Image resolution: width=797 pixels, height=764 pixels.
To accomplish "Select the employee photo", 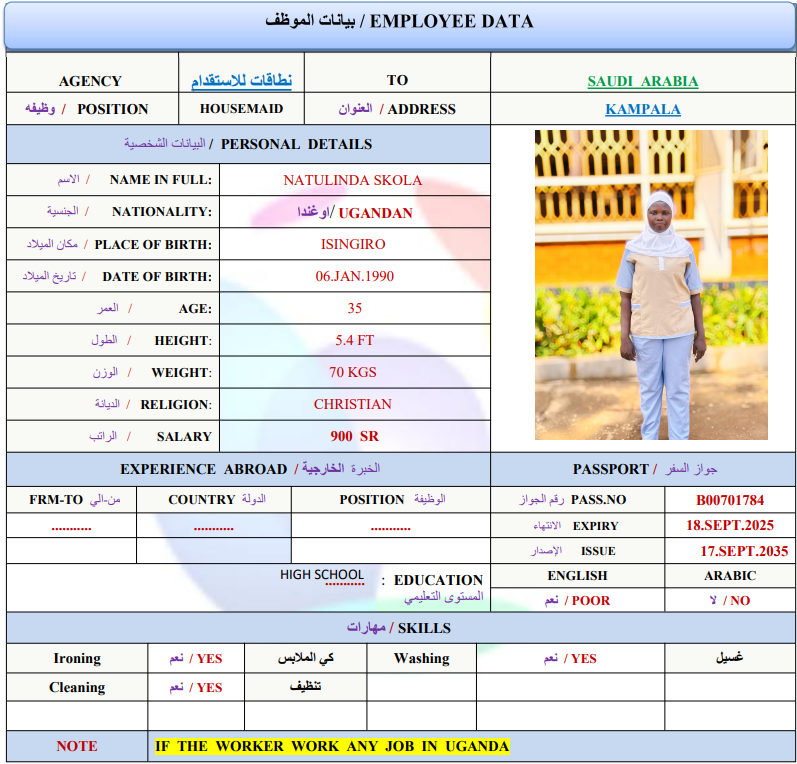I will (651, 285).
